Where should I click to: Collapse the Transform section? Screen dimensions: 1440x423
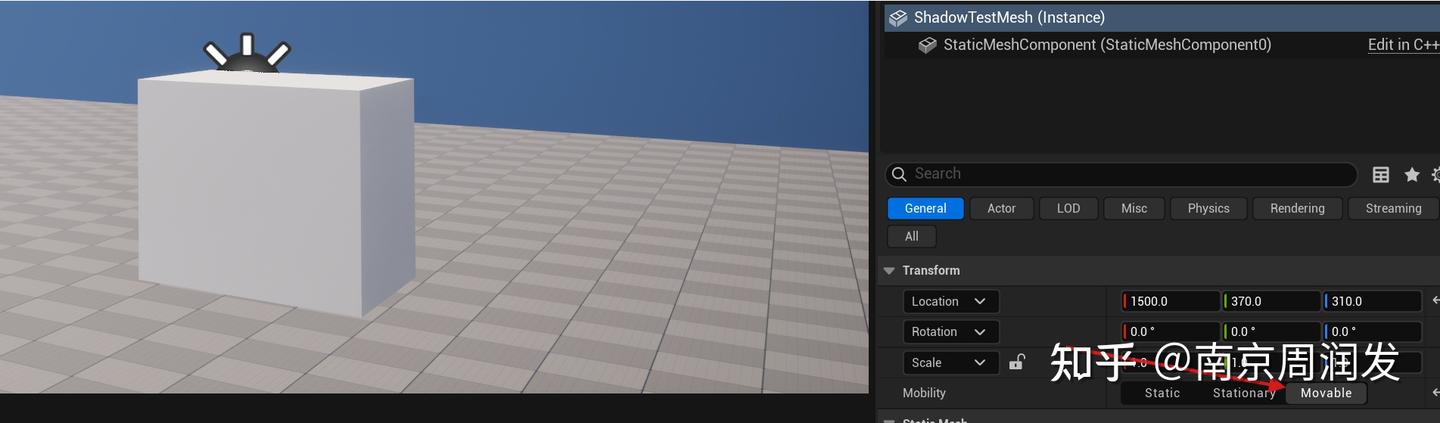pos(888,271)
